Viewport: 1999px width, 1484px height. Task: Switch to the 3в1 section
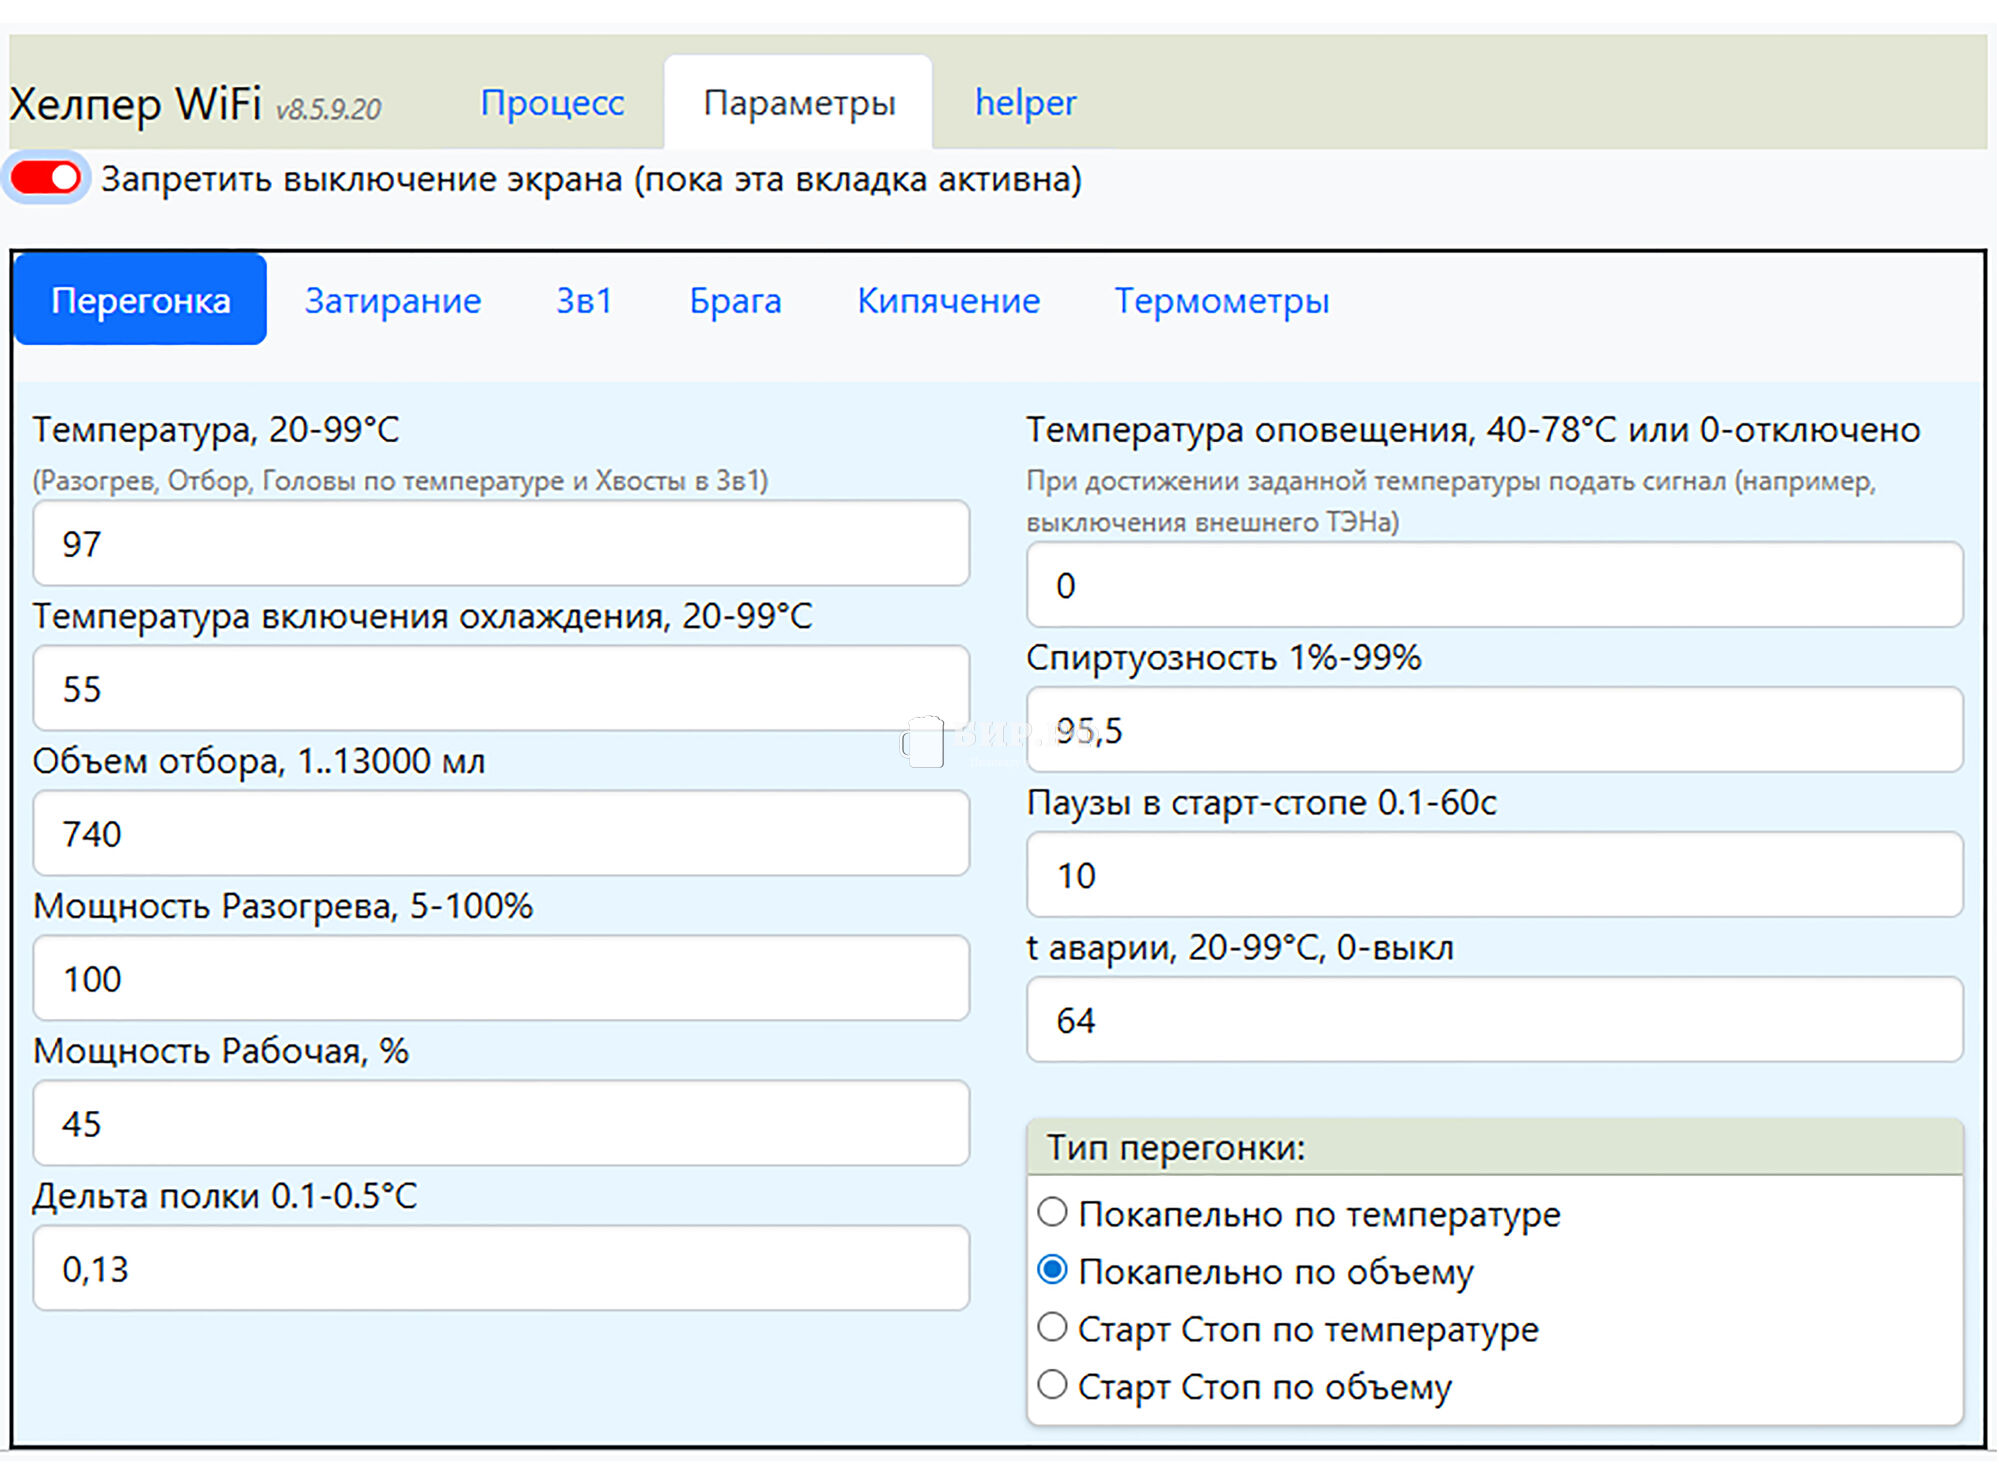(584, 300)
